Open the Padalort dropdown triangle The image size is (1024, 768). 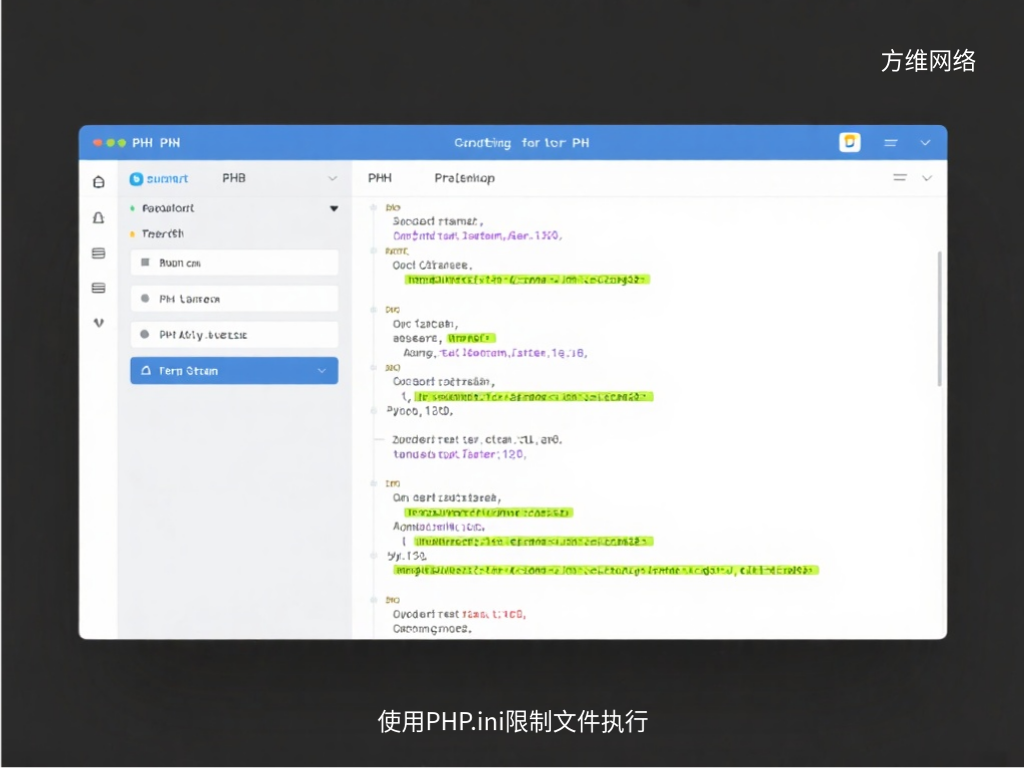tap(333, 208)
